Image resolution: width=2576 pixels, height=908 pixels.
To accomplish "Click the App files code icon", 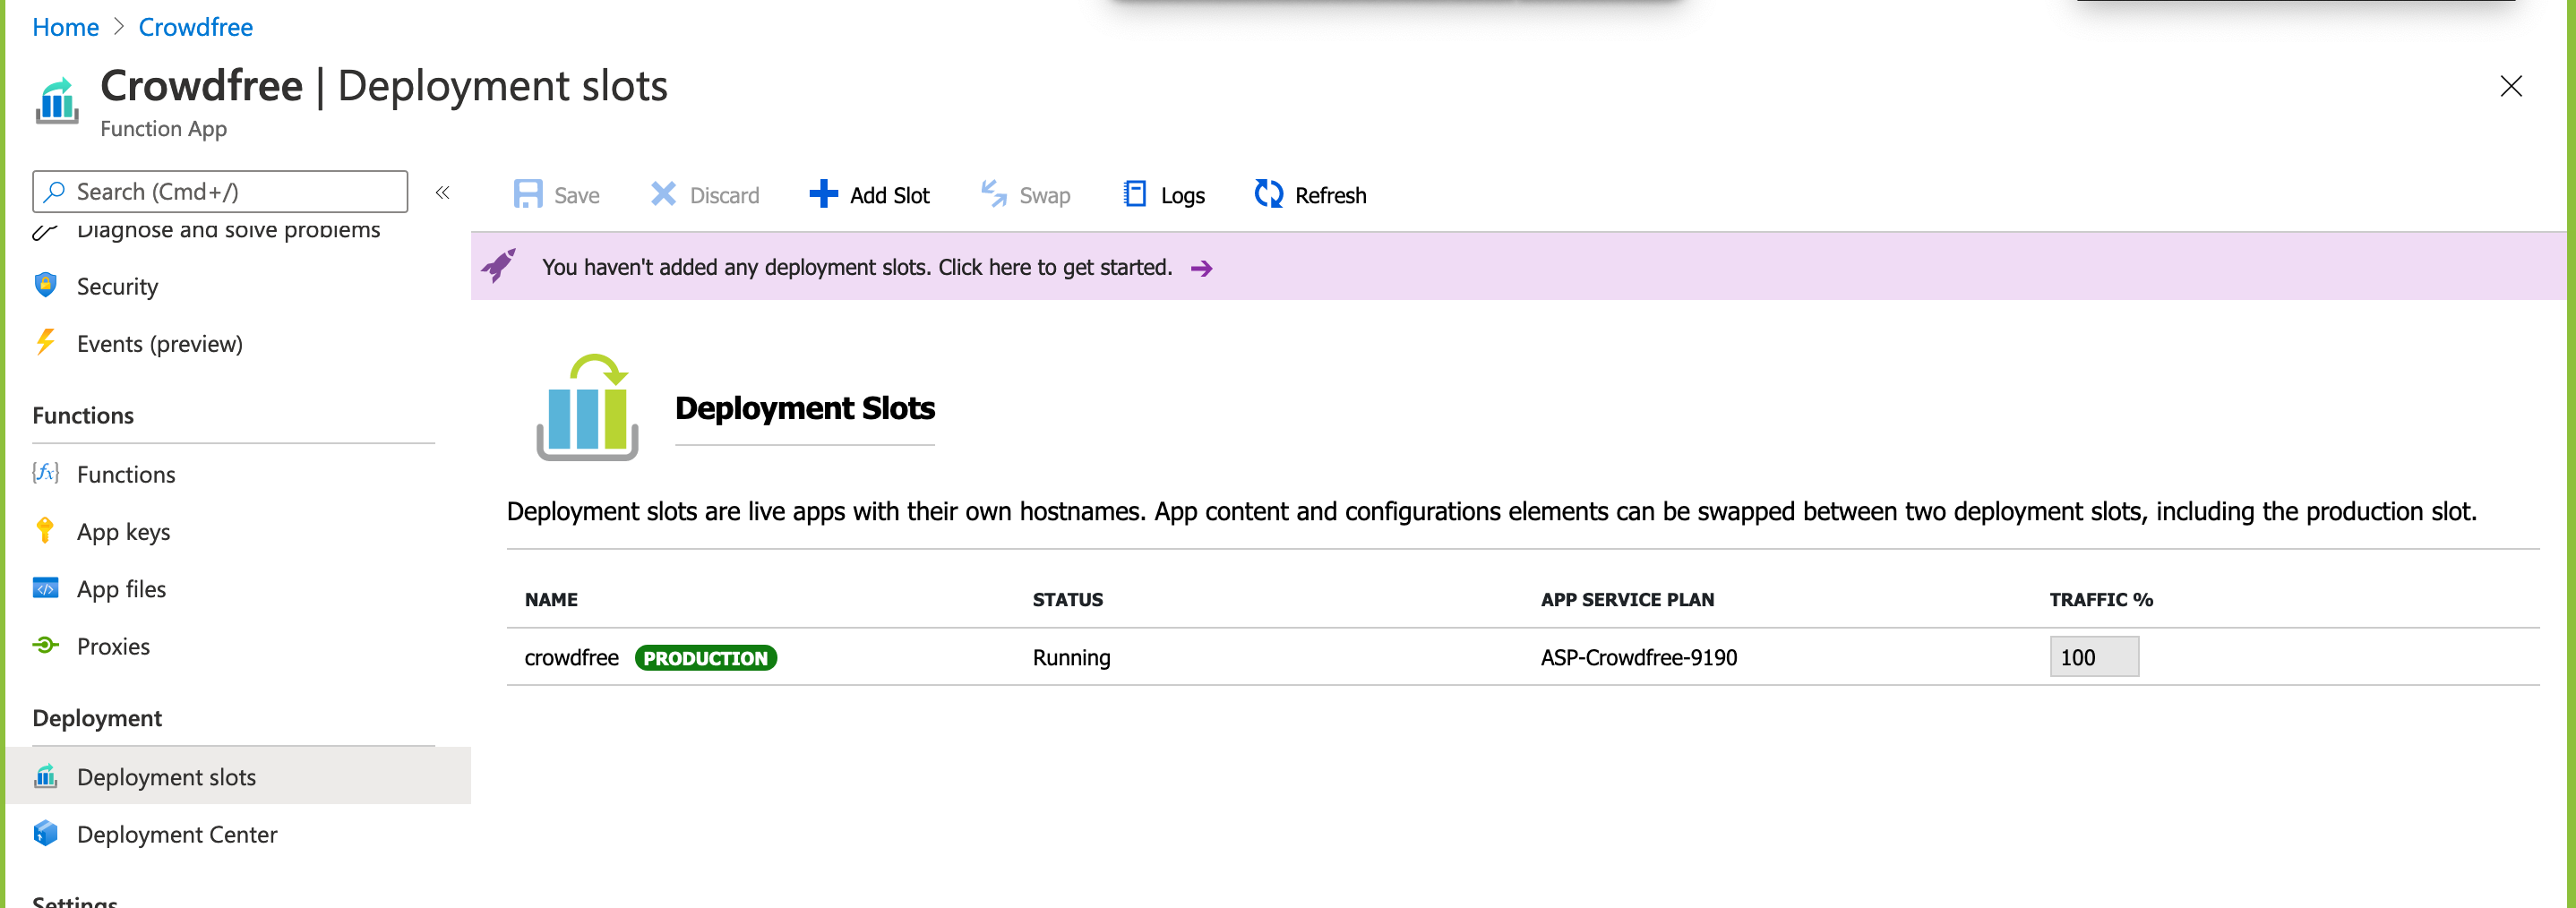I will 46,587.
